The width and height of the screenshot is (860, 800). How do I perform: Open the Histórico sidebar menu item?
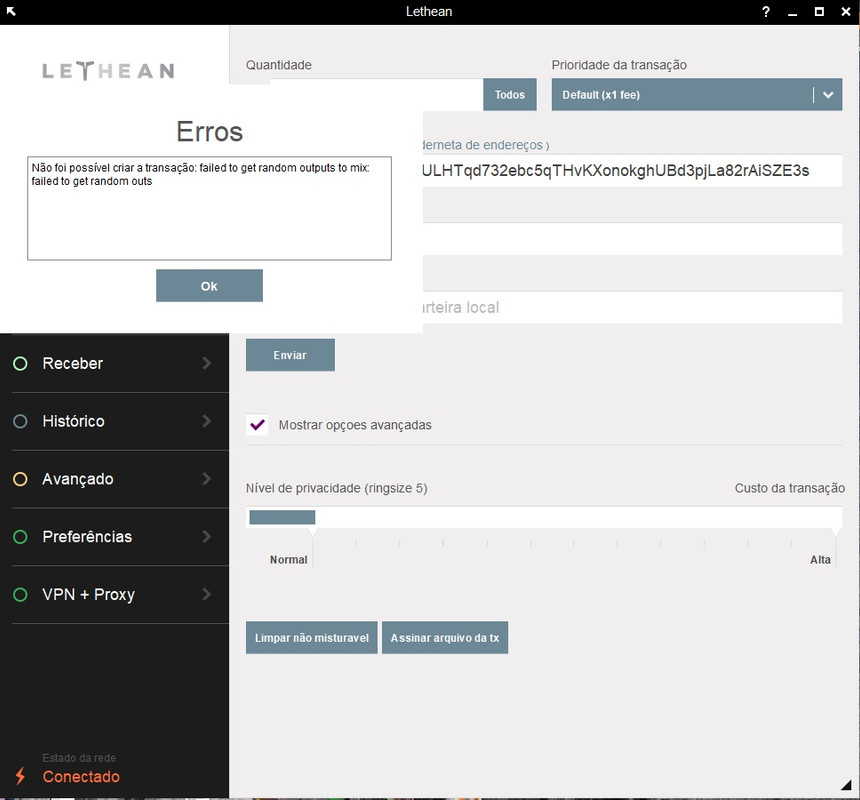[x=114, y=421]
